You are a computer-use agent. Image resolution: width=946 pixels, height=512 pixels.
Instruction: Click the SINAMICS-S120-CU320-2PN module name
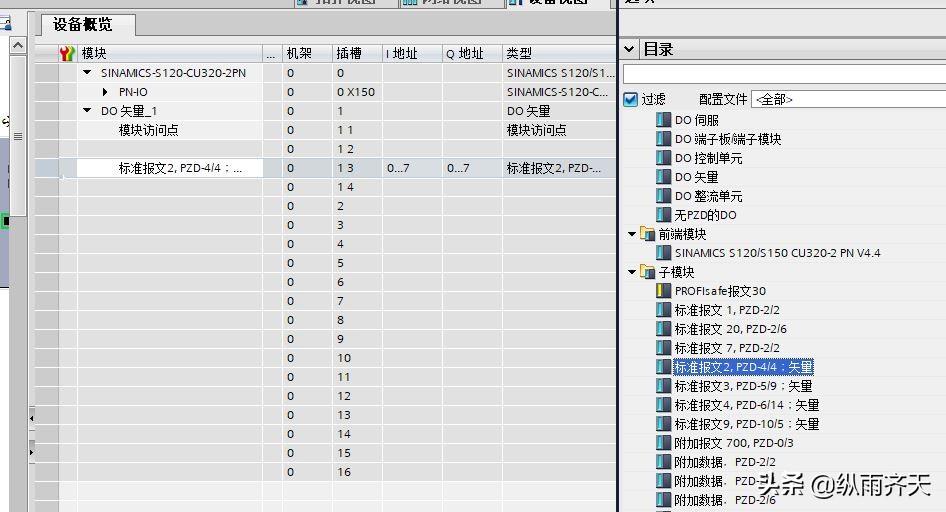pyautogui.click(x=173, y=72)
